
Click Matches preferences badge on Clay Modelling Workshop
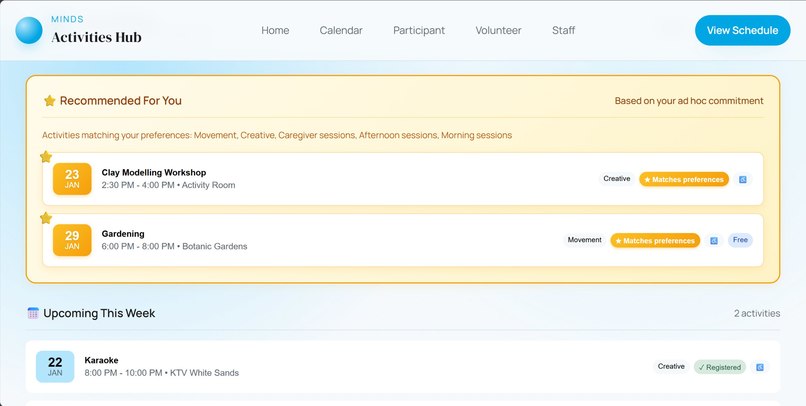tap(684, 179)
